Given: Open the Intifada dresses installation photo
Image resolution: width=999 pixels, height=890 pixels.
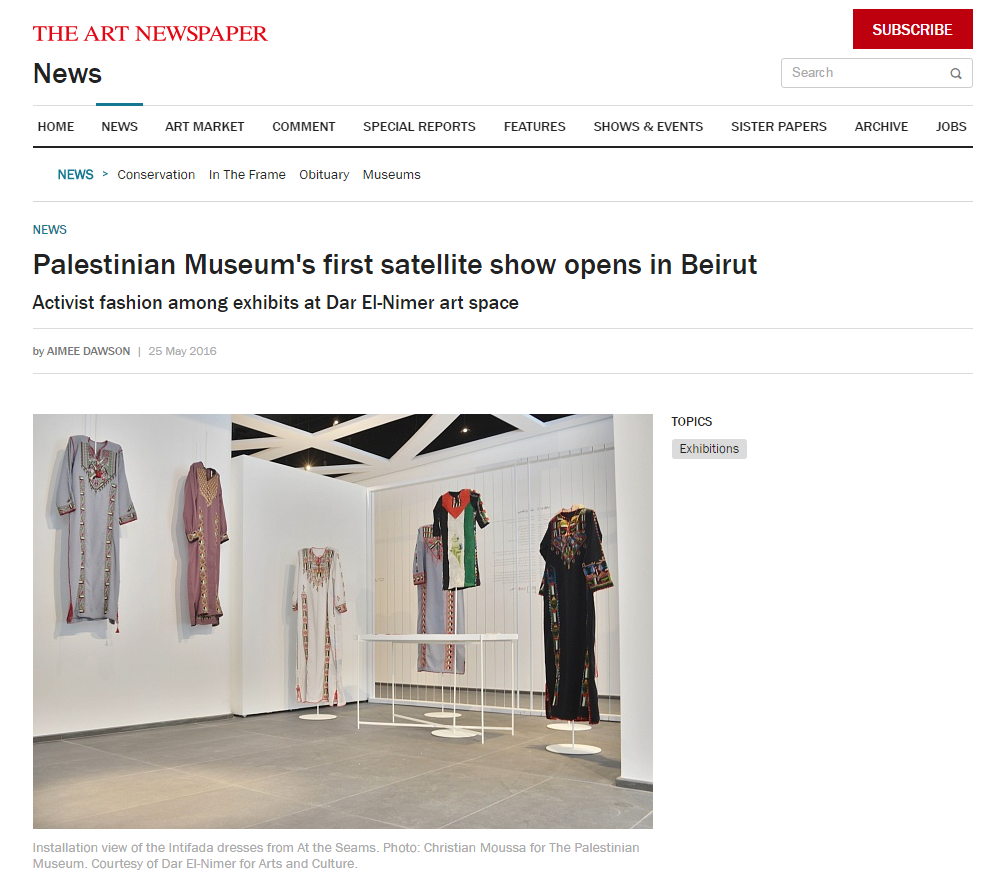Looking at the screenshot, I should click(343, 621).
